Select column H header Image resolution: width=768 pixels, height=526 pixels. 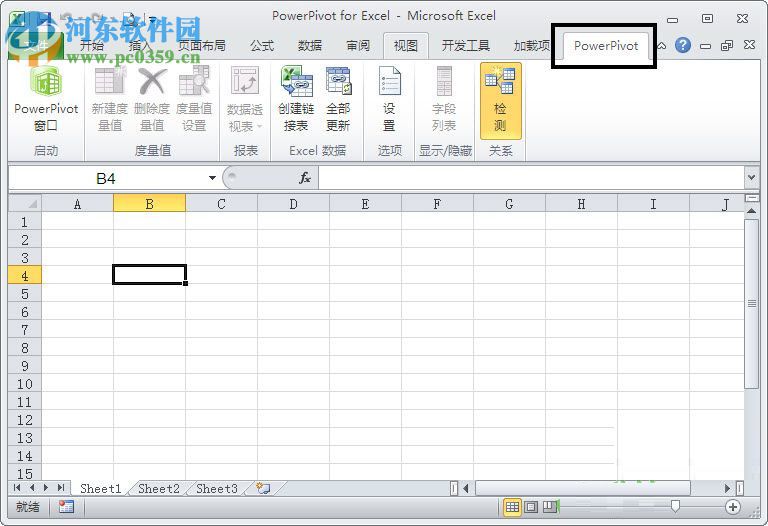pyautogui.click(x=581, y=204)
